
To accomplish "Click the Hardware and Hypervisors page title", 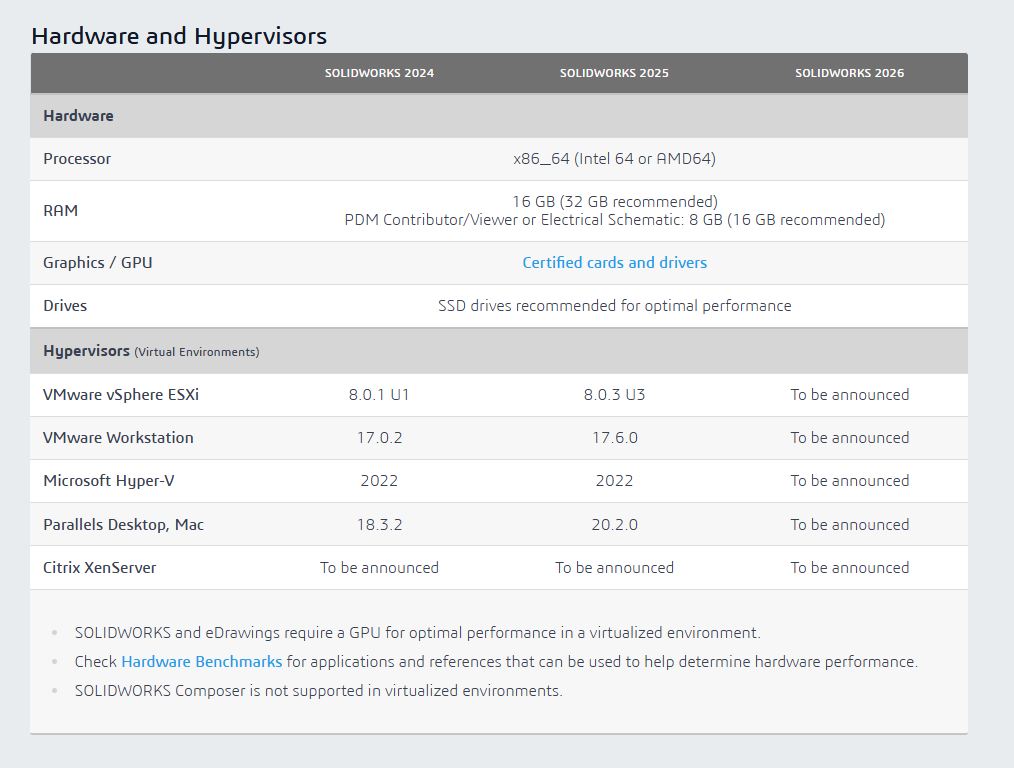I will point(179,36).
